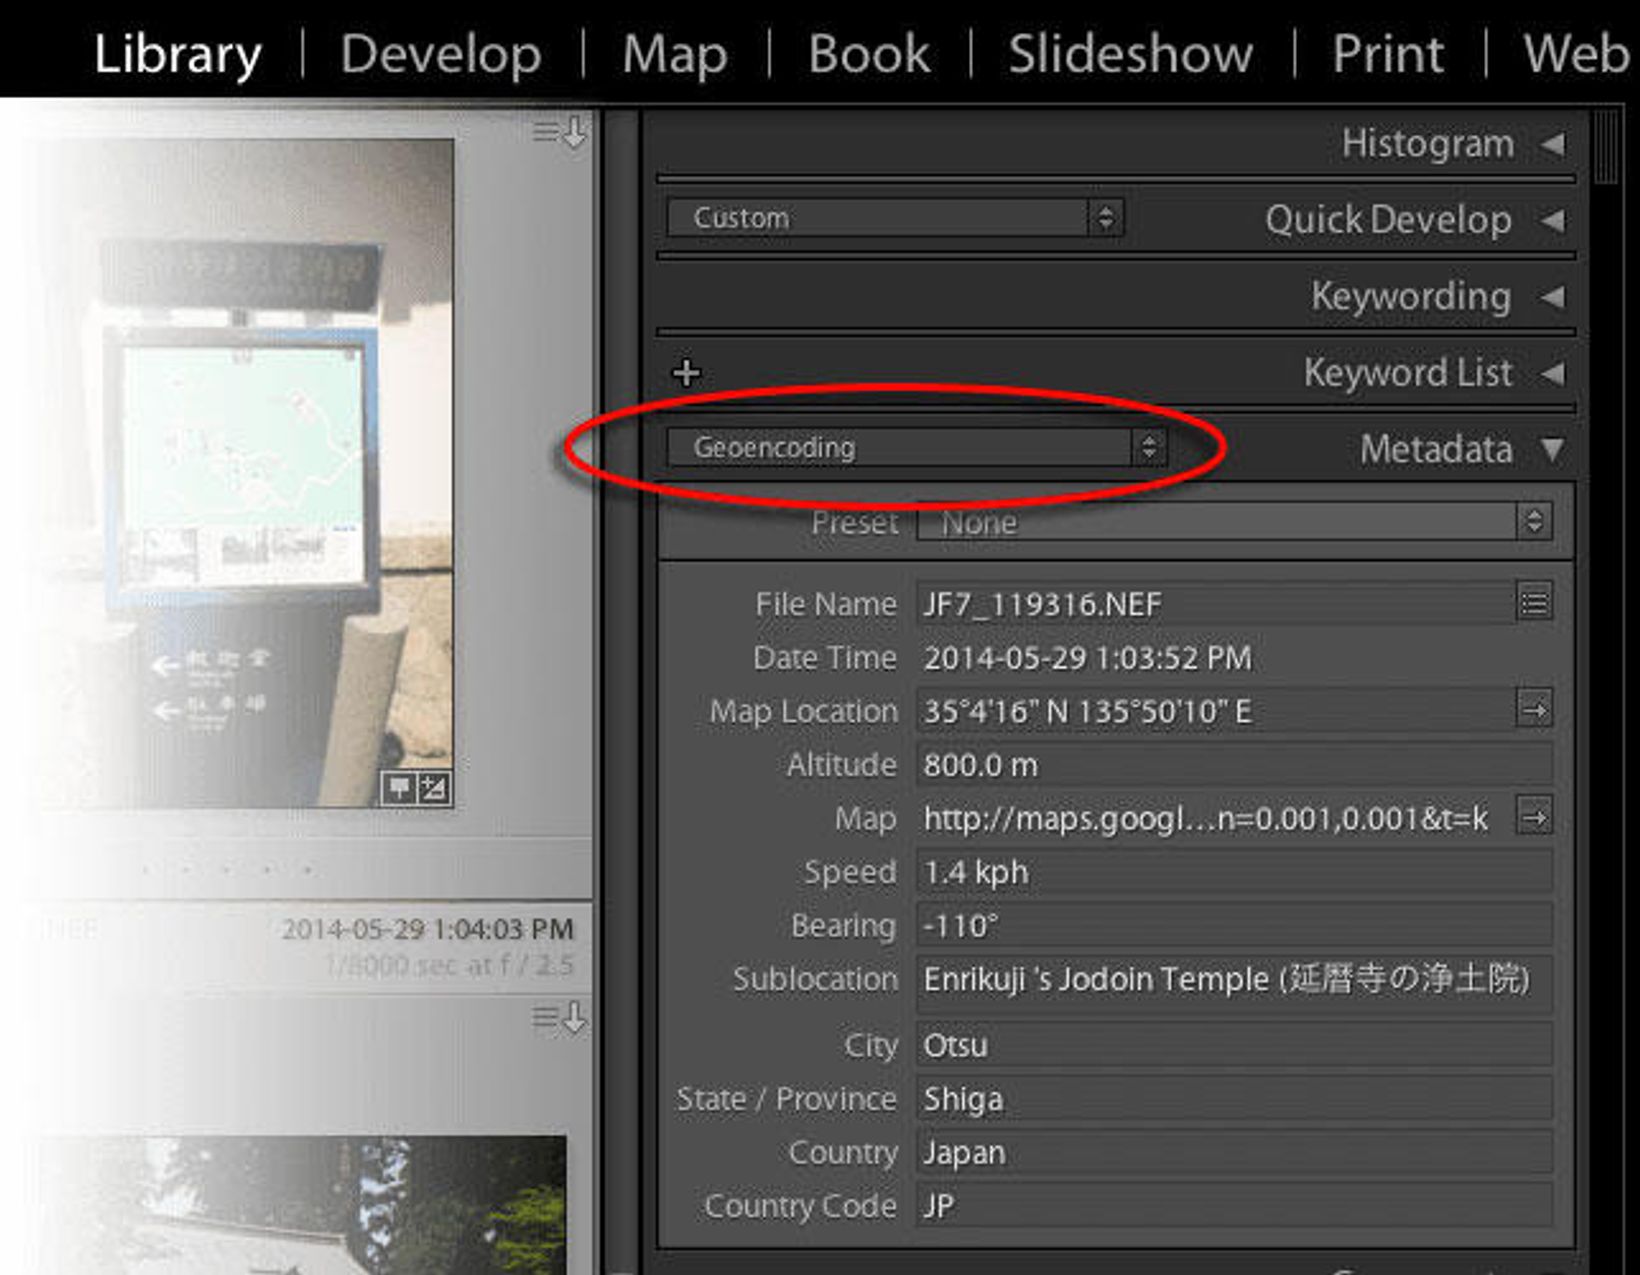Click the keyword badge on photo thumbnail
The height and width of the screenshot is (1275, 1640).
[398, 788]
